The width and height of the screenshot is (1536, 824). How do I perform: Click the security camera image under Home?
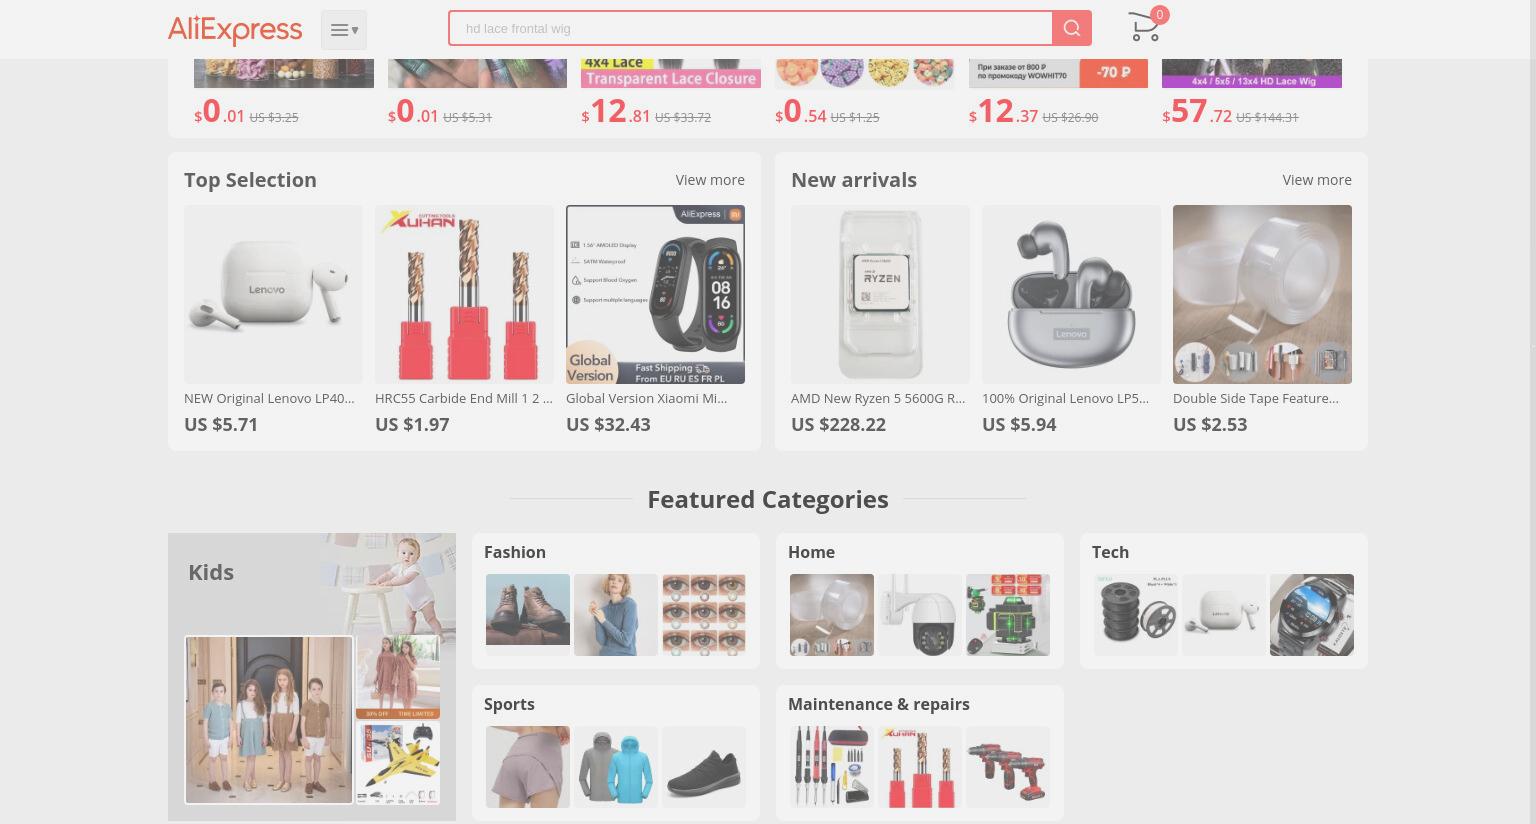point(920,615)
